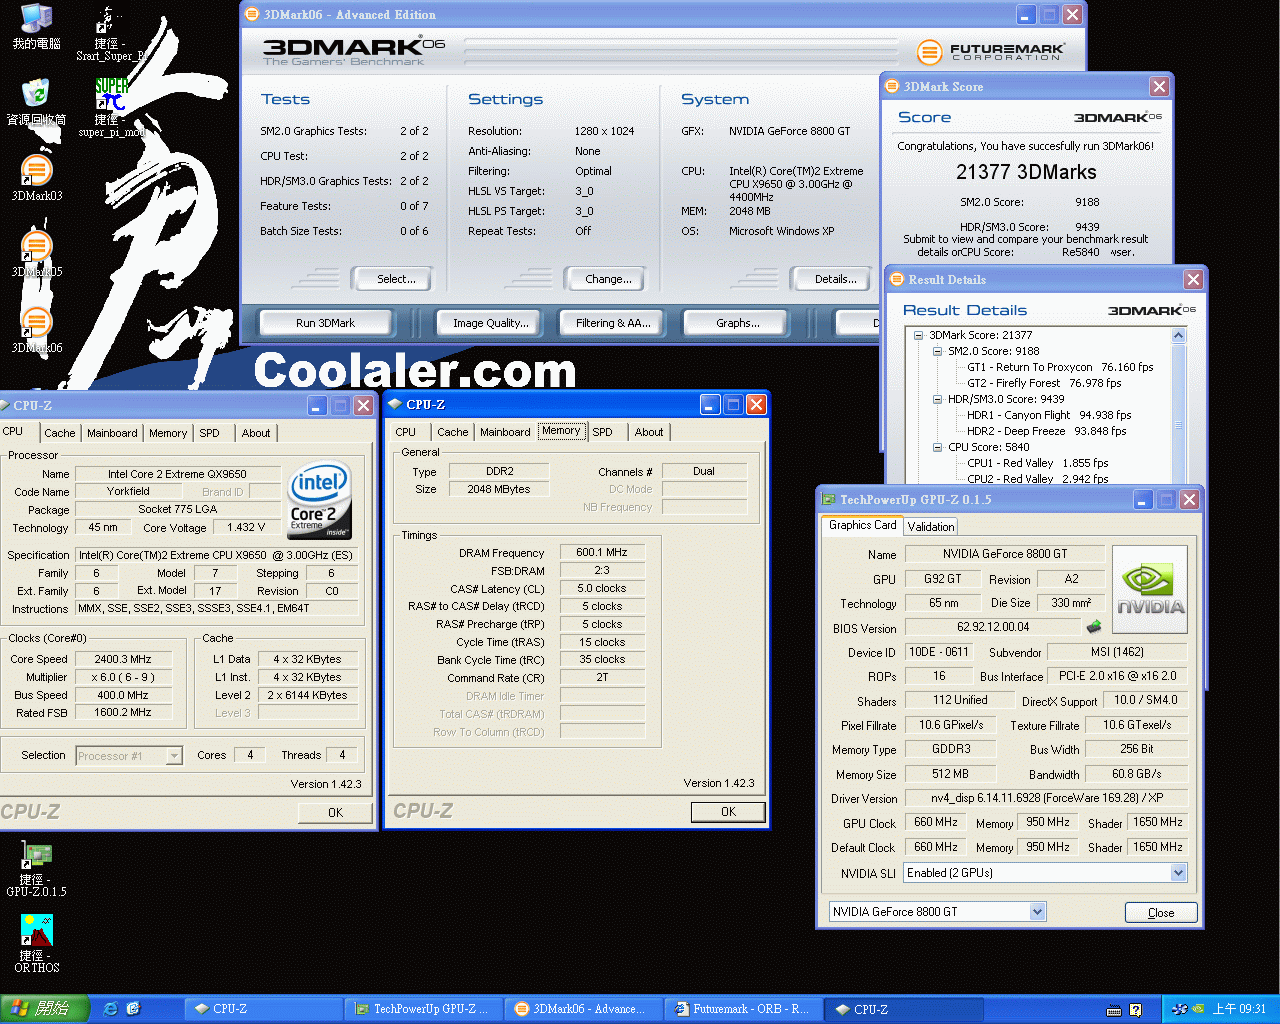Switch to Cache tab in CPU-Z processor window

[59, 433]
